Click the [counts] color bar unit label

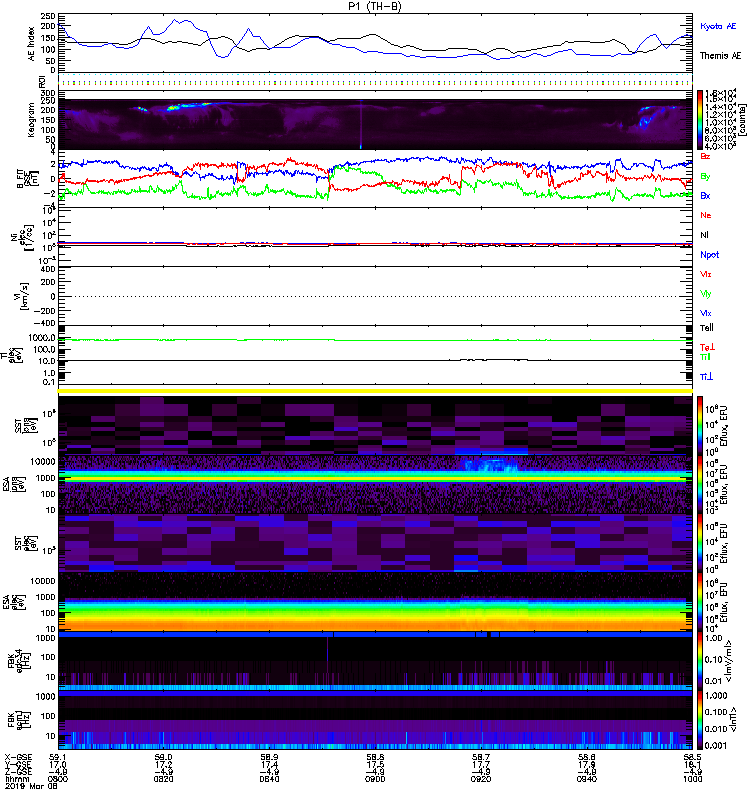pos(742,120)
